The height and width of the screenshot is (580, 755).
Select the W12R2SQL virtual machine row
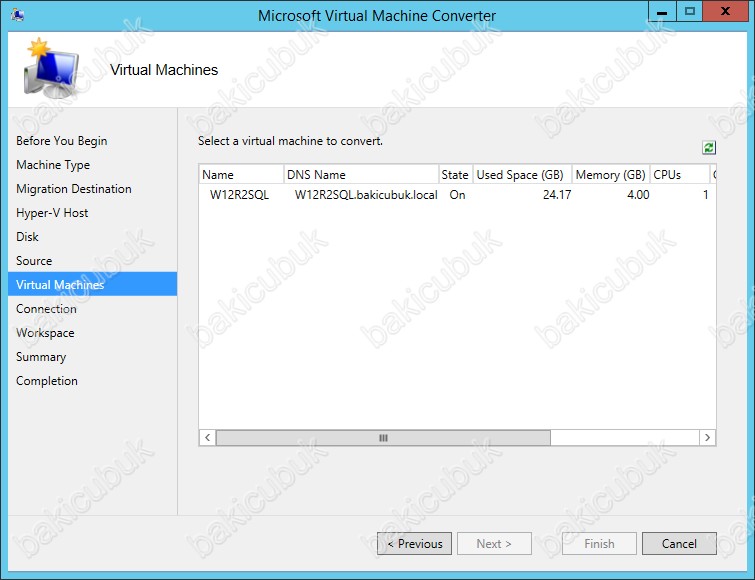point(239,195)
